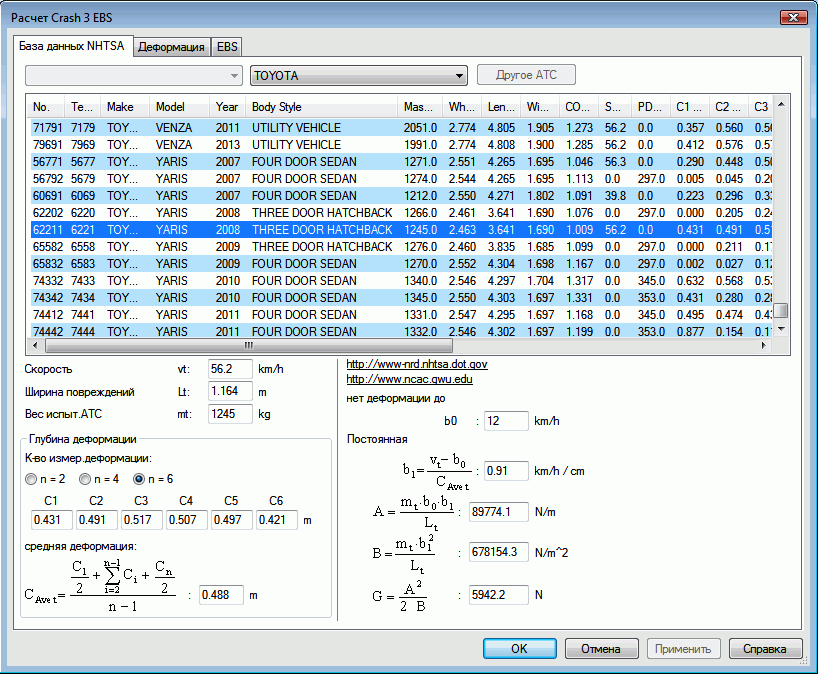Switch to the Деформация tab
Image resolution: width=818 pixels, height=674 pixels.
(171, 47)
